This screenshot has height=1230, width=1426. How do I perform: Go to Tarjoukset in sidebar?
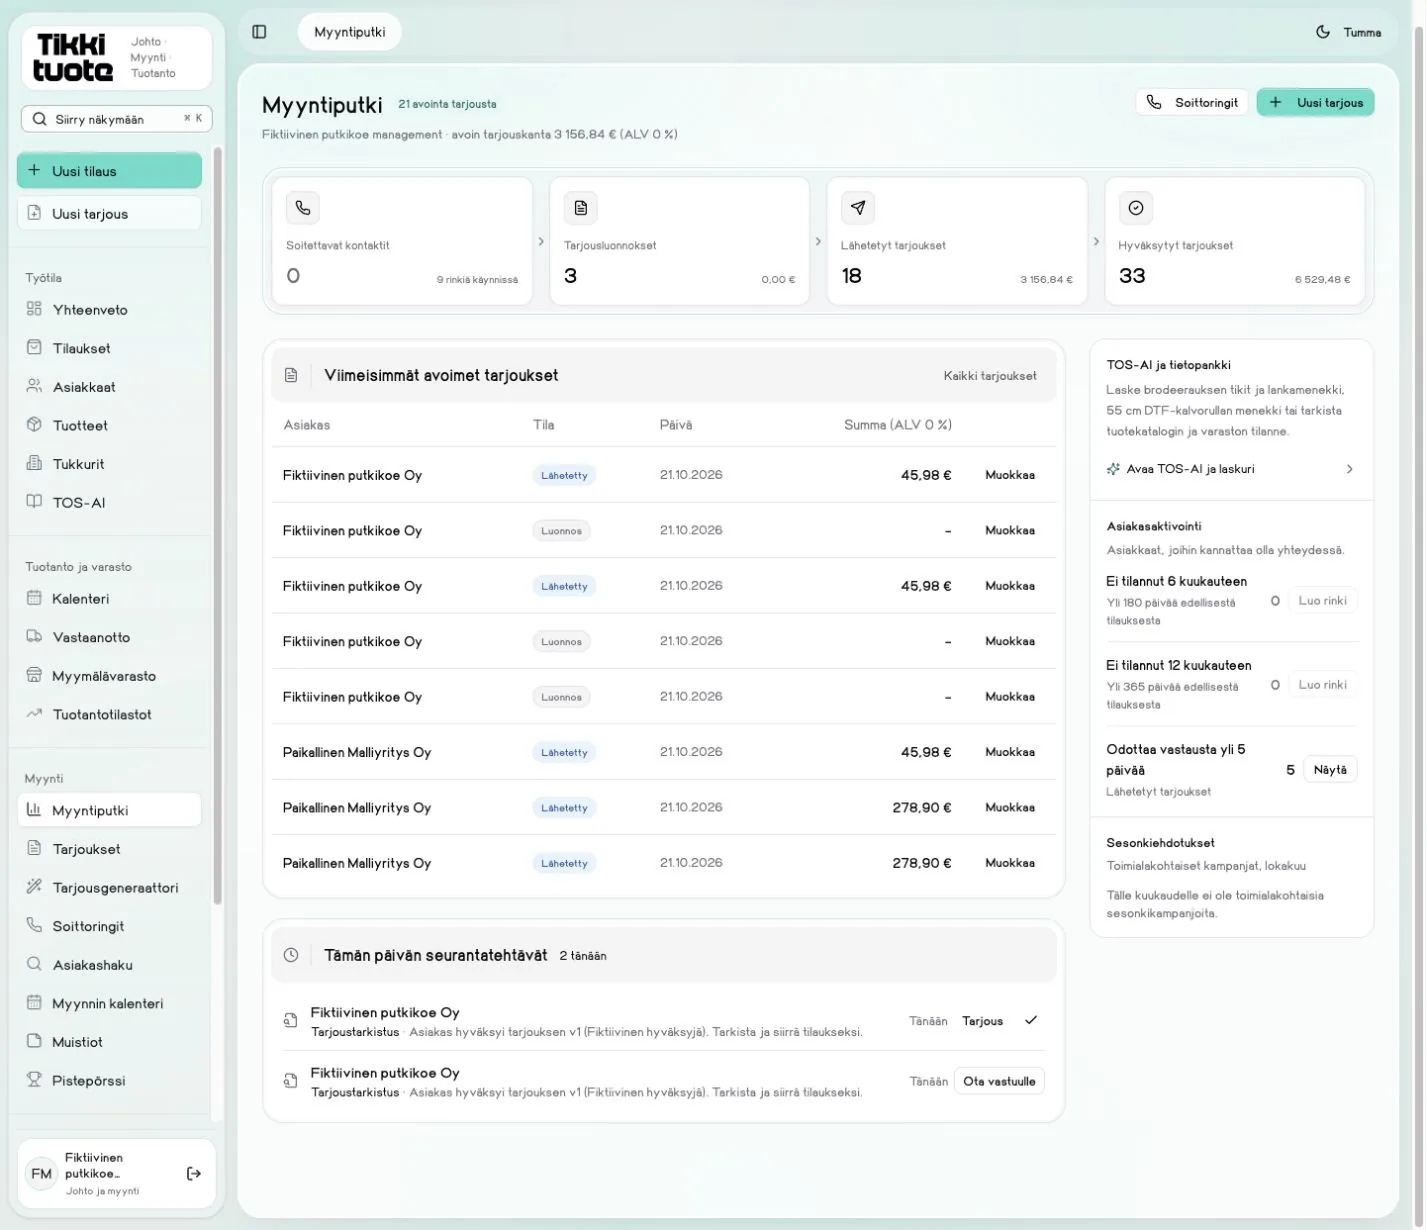[109, 849]
